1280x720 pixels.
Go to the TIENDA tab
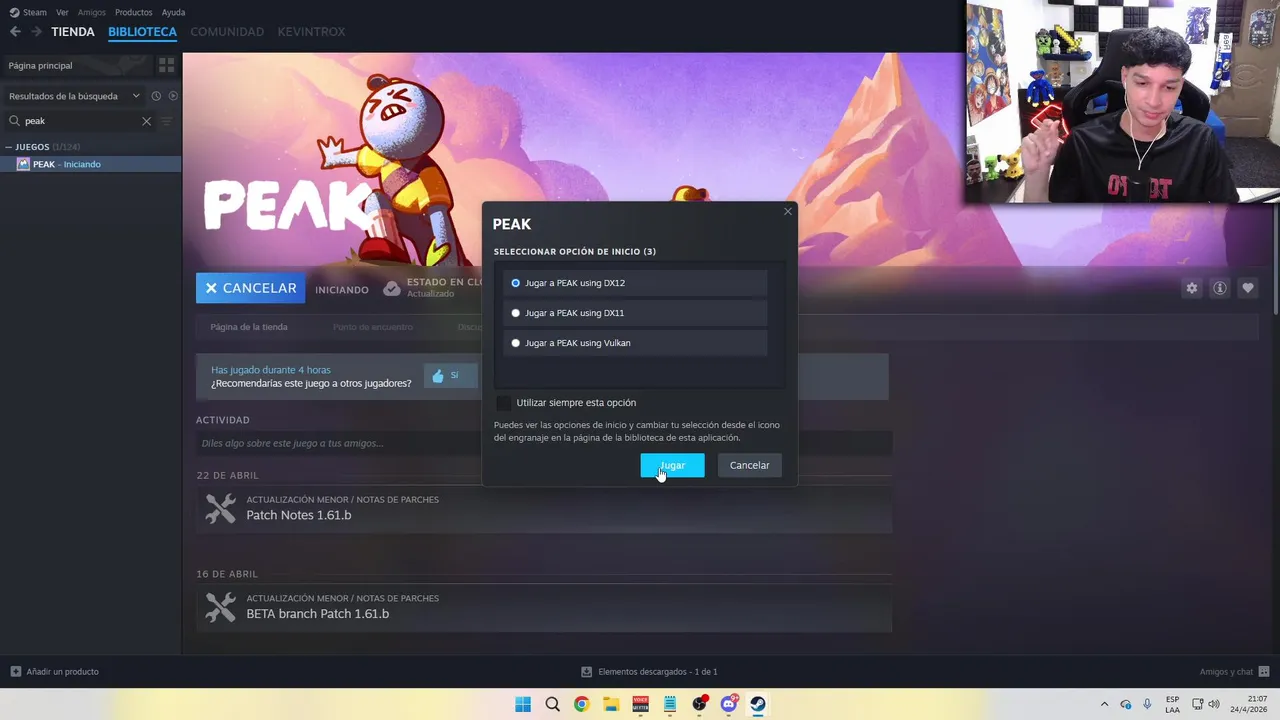[x=73, y=32]
